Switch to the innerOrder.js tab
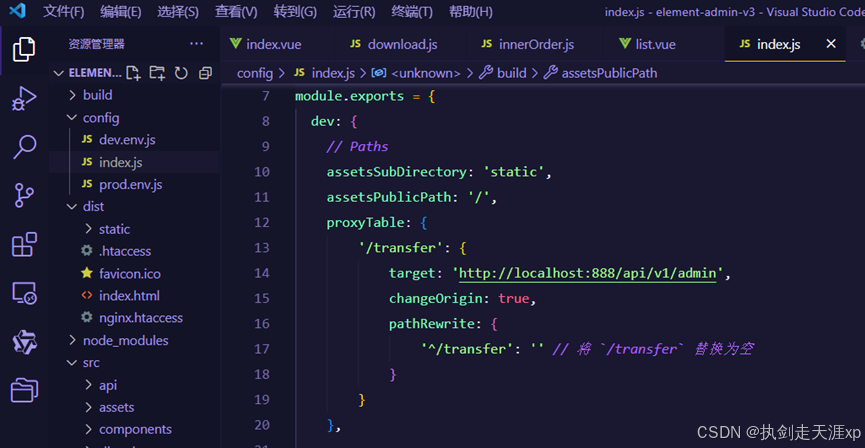 tap(527, 44)
